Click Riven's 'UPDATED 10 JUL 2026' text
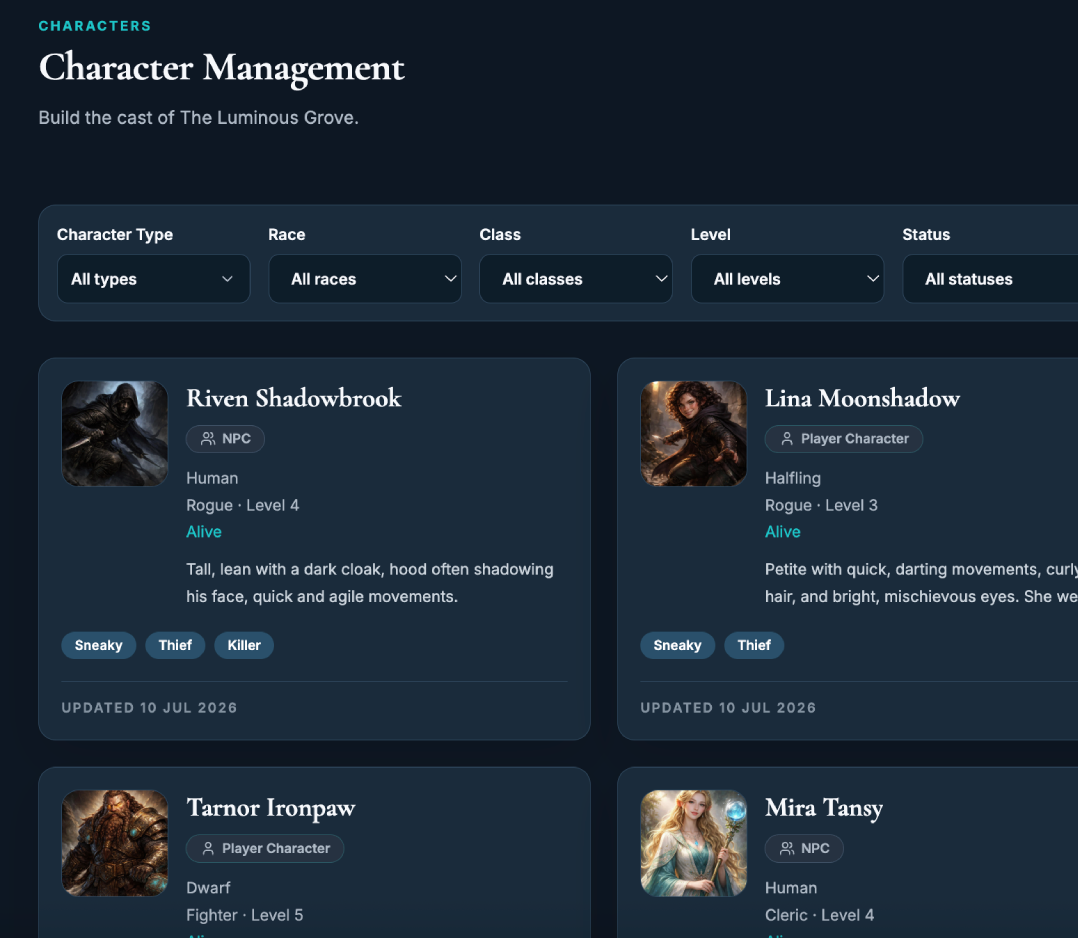1078x938 pixels. pos(149,708)
